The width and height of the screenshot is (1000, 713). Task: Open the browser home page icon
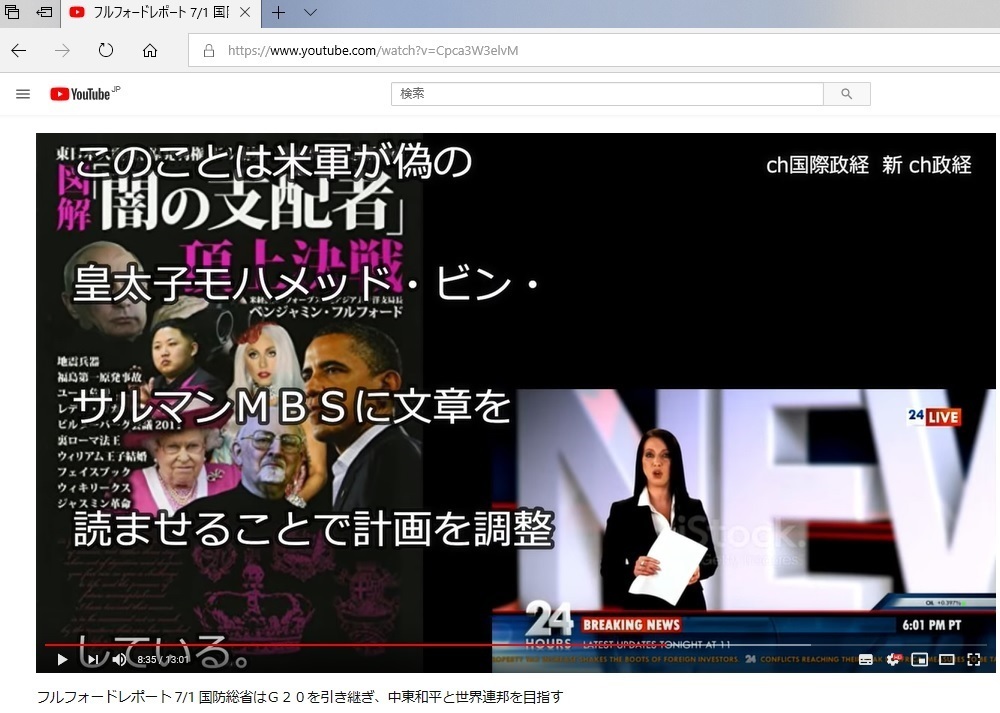coord(150,50)
